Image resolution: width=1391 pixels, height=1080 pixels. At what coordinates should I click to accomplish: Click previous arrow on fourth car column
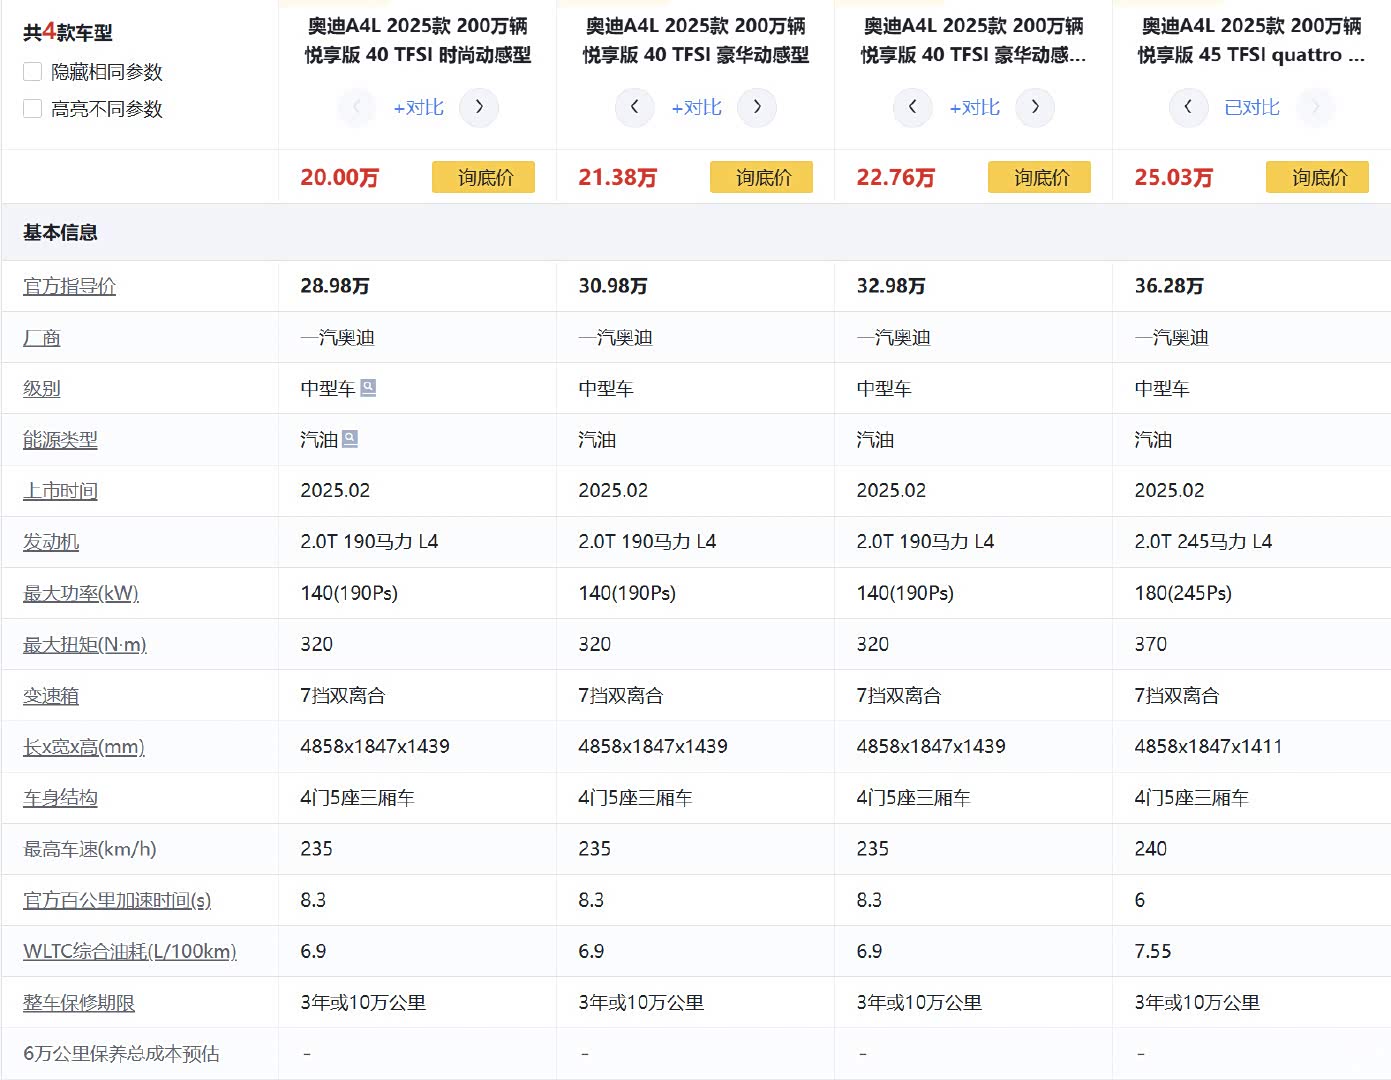(x=1188, y=107)
